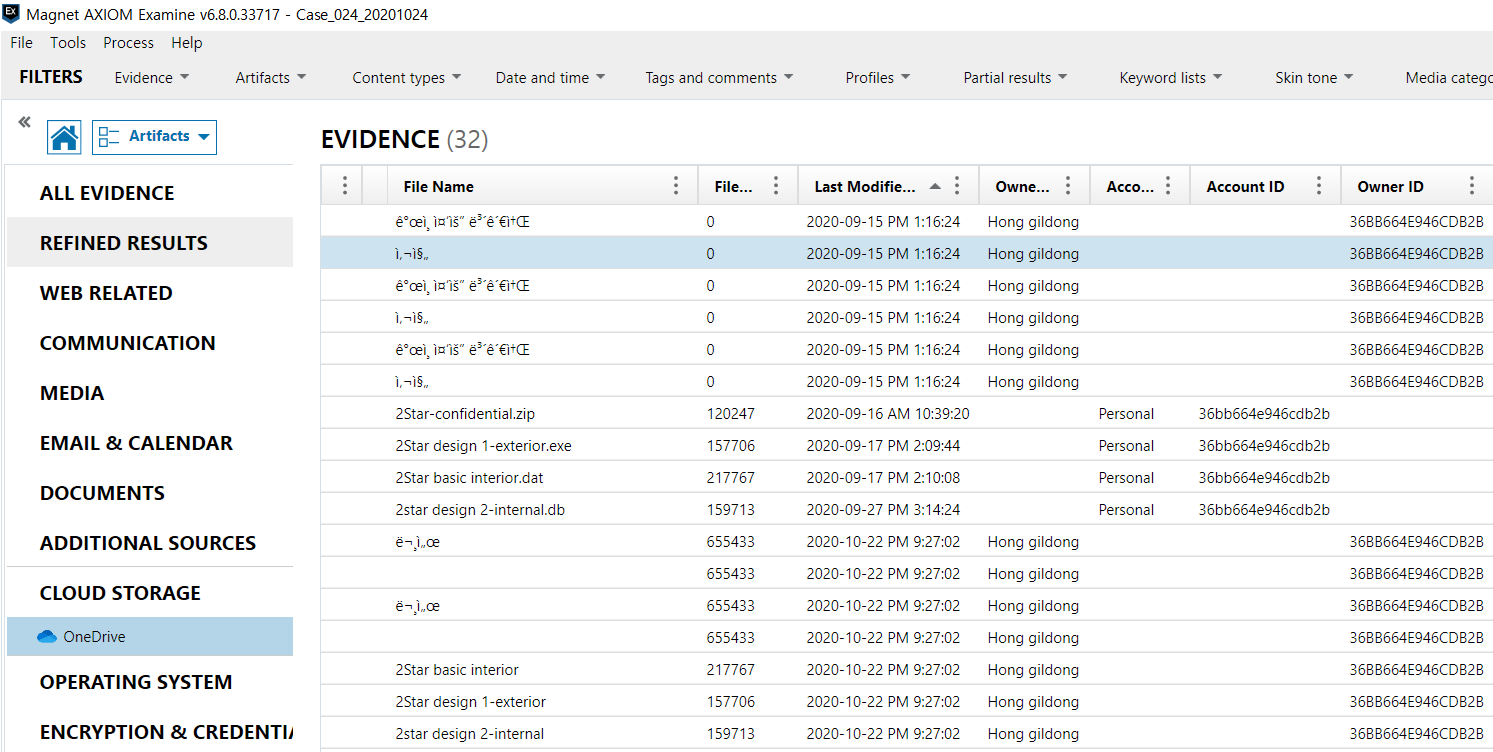1493x752 pixels.
Task: Click timestamp 2020-09-27 PM 3:14:24
Action: (x=883, y=510)
